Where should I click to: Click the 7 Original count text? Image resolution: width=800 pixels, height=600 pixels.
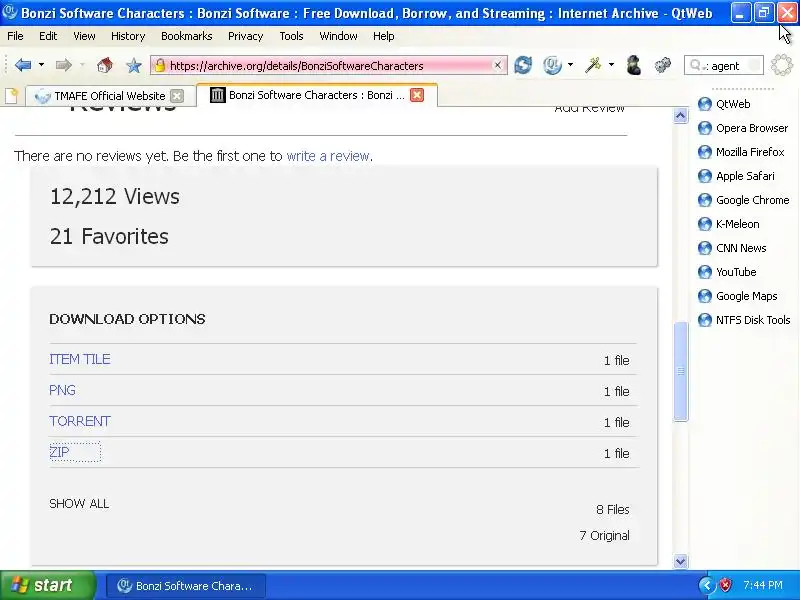click(x=605, y=535)
